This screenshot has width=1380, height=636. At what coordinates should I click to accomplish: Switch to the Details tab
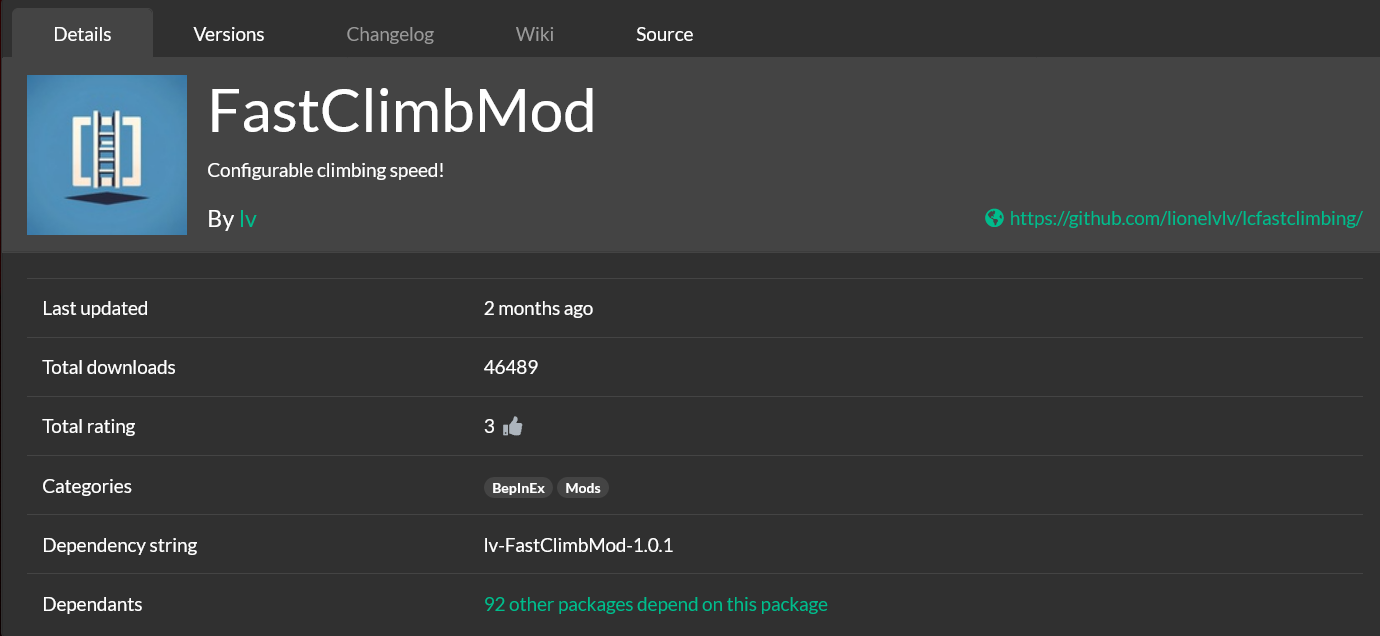pyautogui.click(x=82, y=34)
